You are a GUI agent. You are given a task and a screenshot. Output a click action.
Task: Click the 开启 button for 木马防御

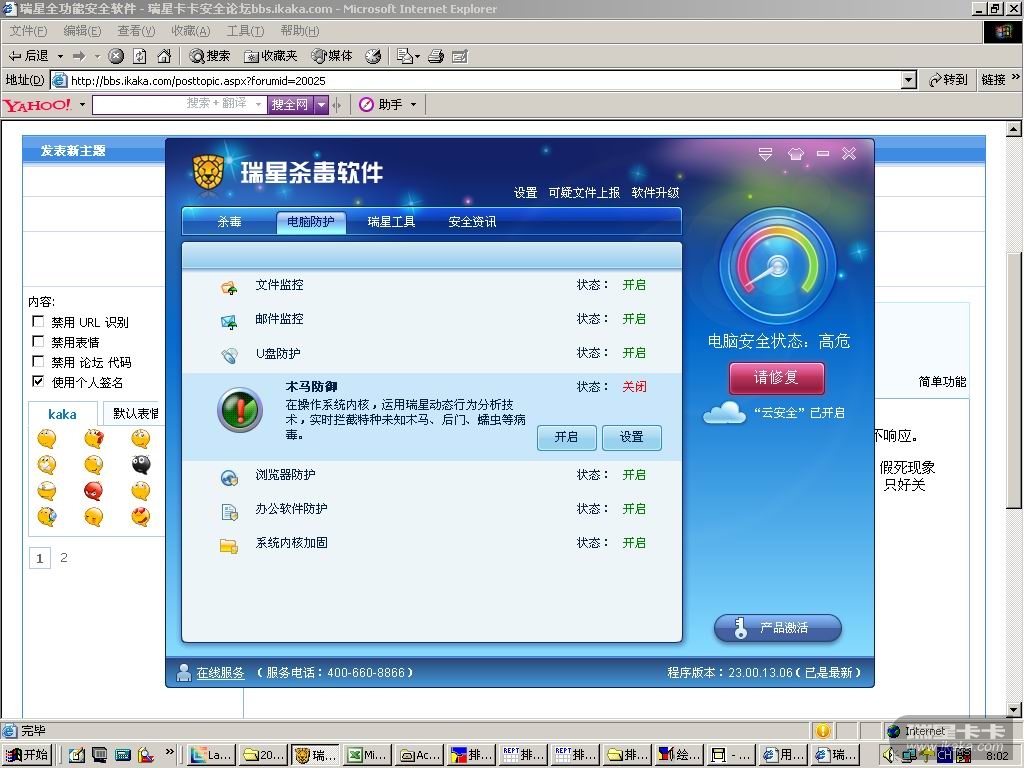pyautogui.click(x=566, y=437)
